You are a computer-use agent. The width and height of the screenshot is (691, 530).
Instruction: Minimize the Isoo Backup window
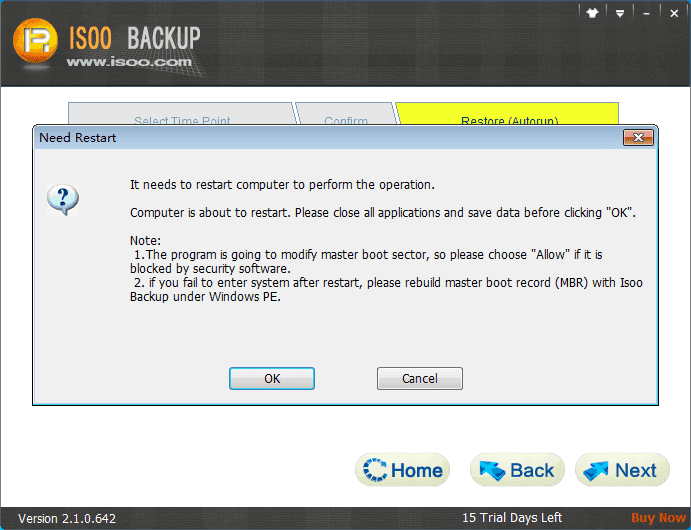tap(646, 14)
